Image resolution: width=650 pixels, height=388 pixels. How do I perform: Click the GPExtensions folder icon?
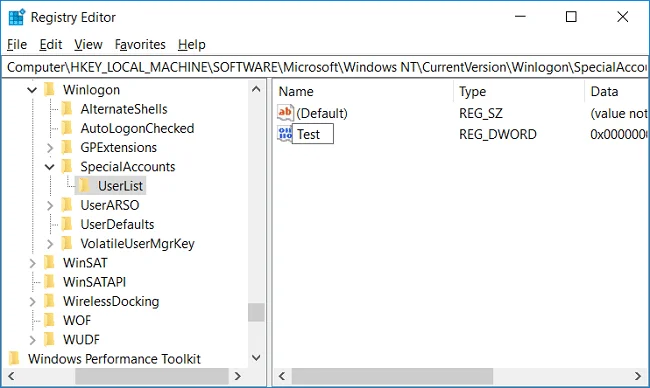point(67,147)
